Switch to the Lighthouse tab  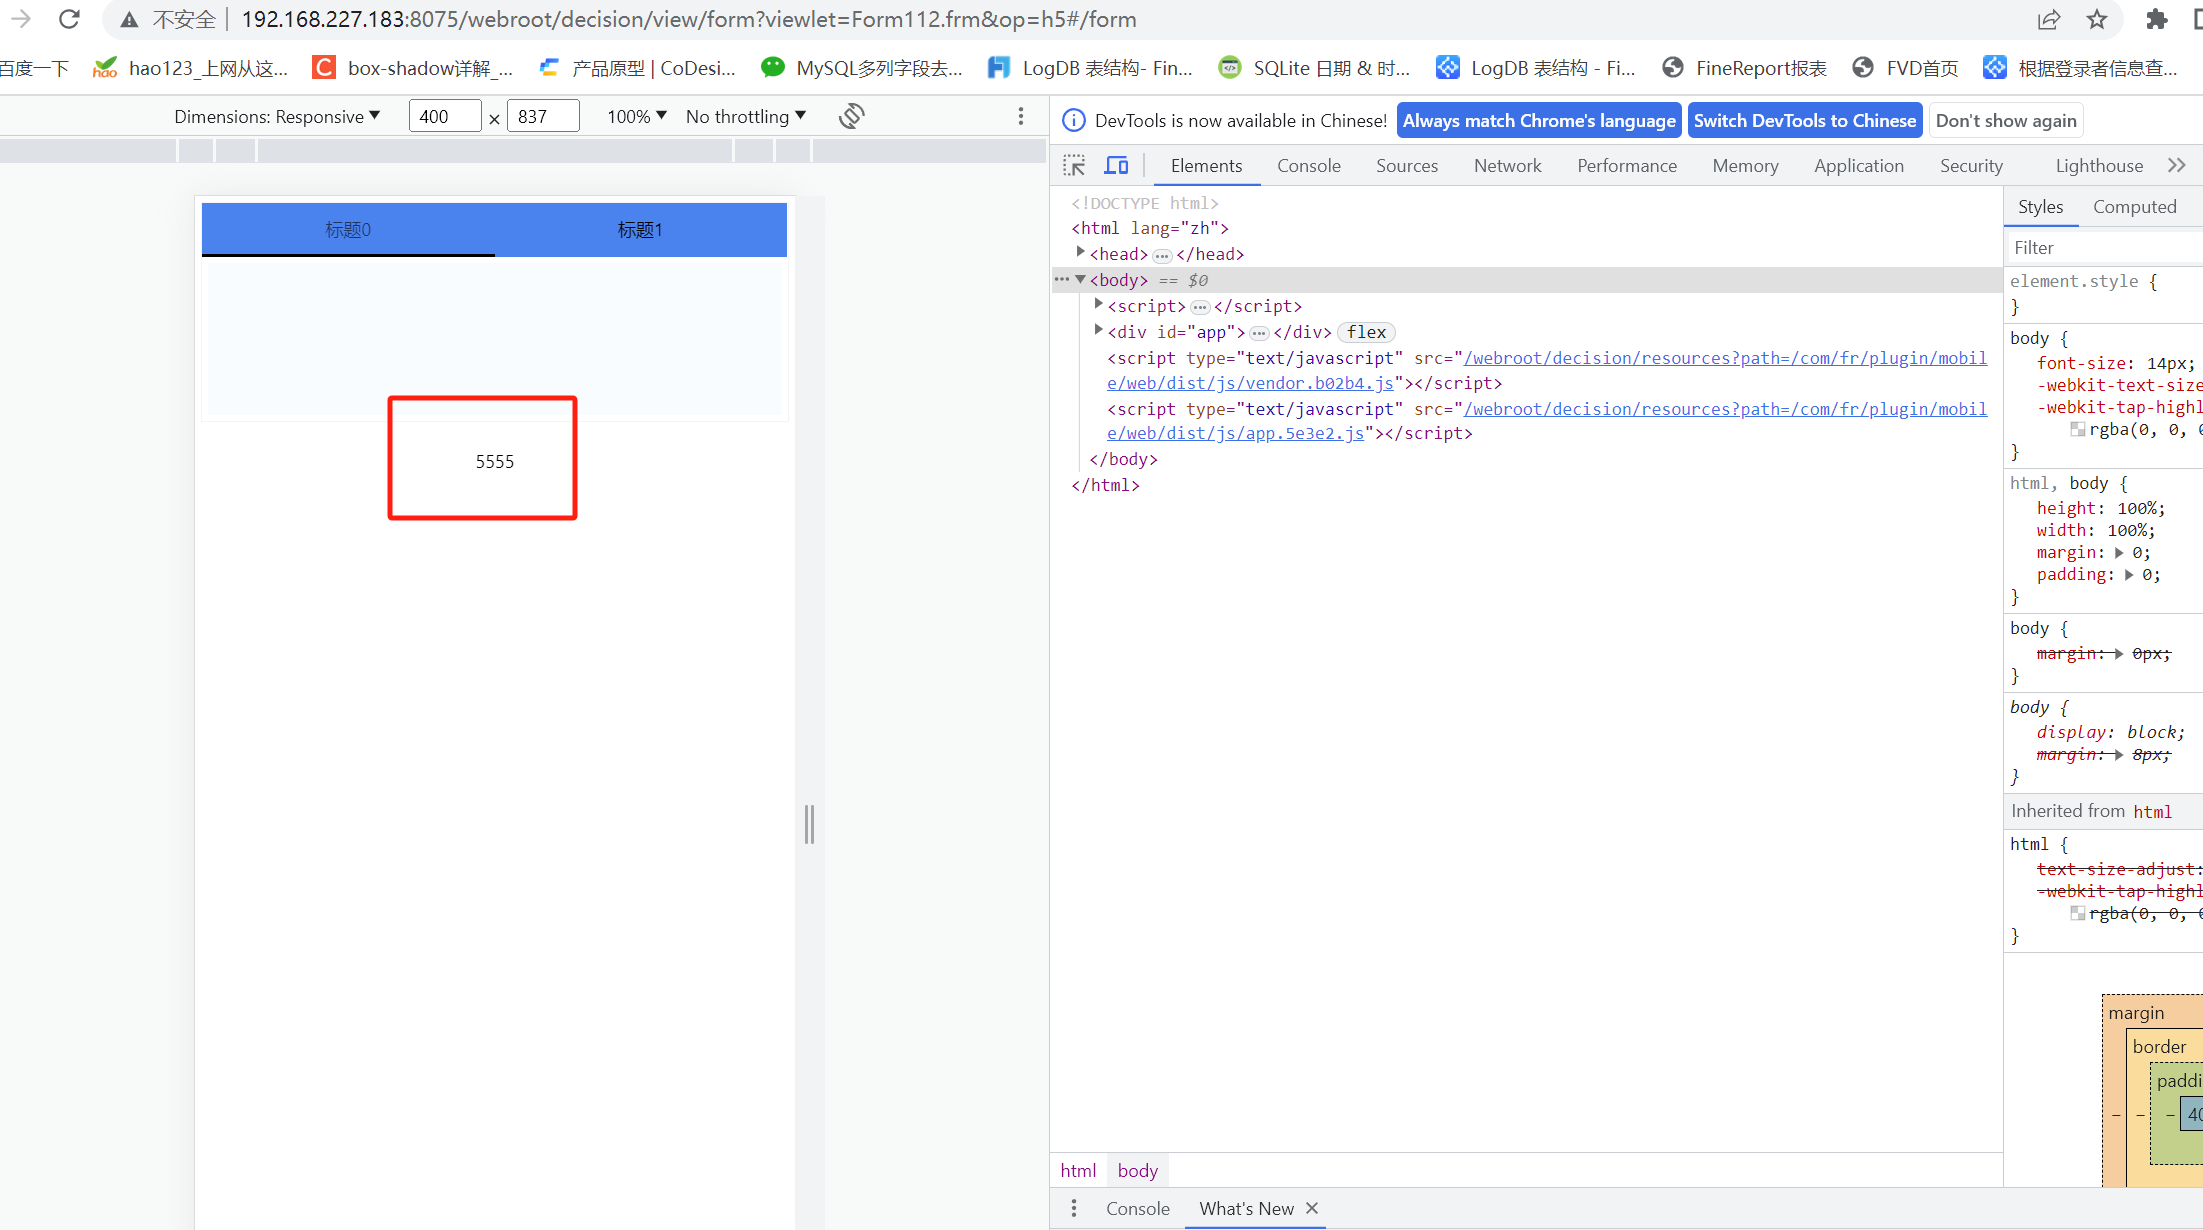(x=2099, y=165)
